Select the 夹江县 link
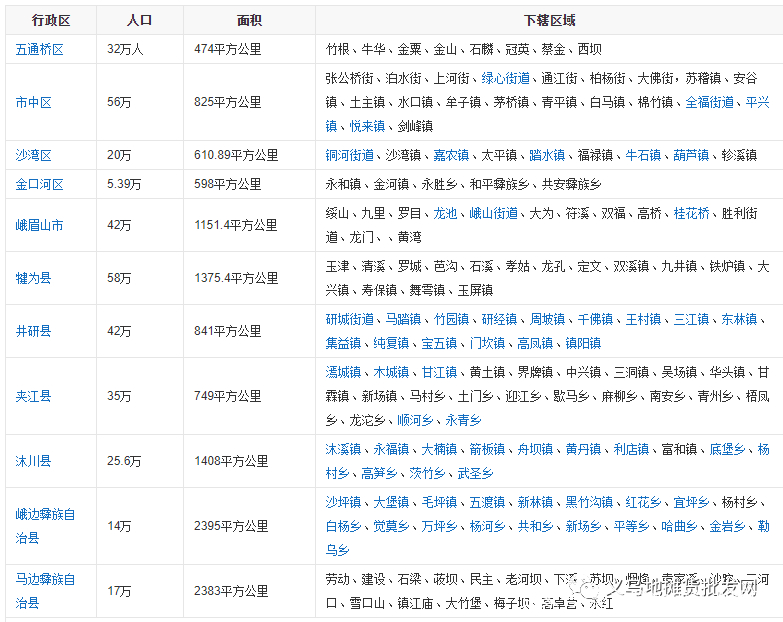The width and height of the screenshot is (783, 622). click(x=34, y=396)
